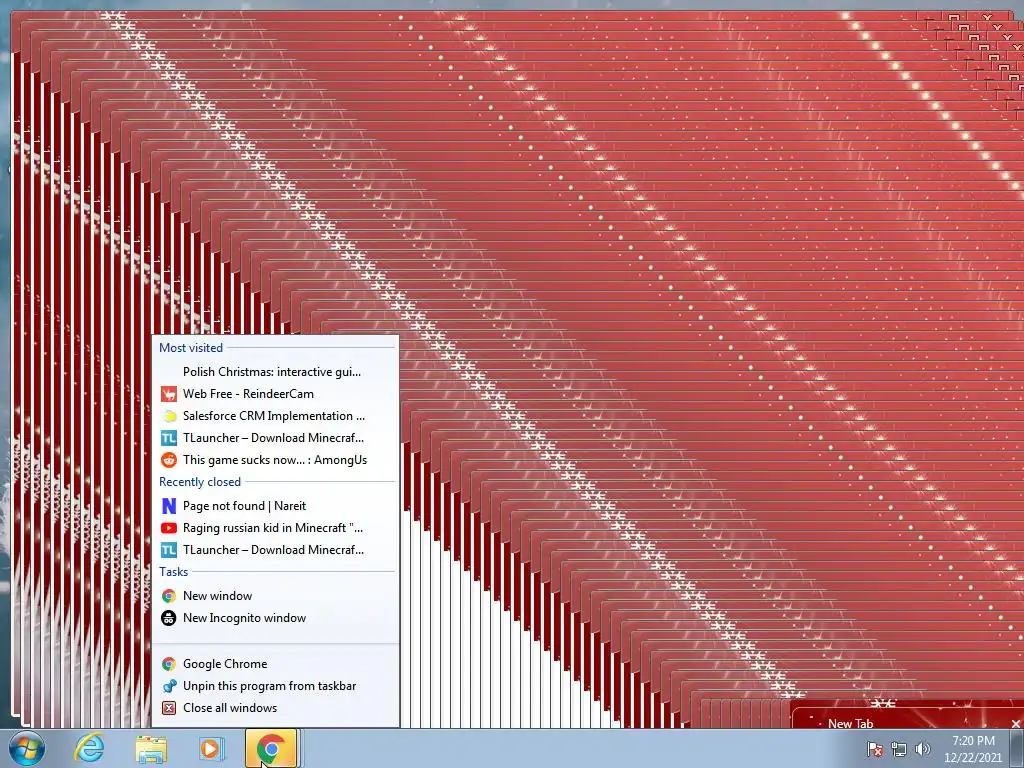Open Polish Christmas interactive guide entry
Image resolution: width=1024 pixels, height=768 pixels.
pos(275,372)
